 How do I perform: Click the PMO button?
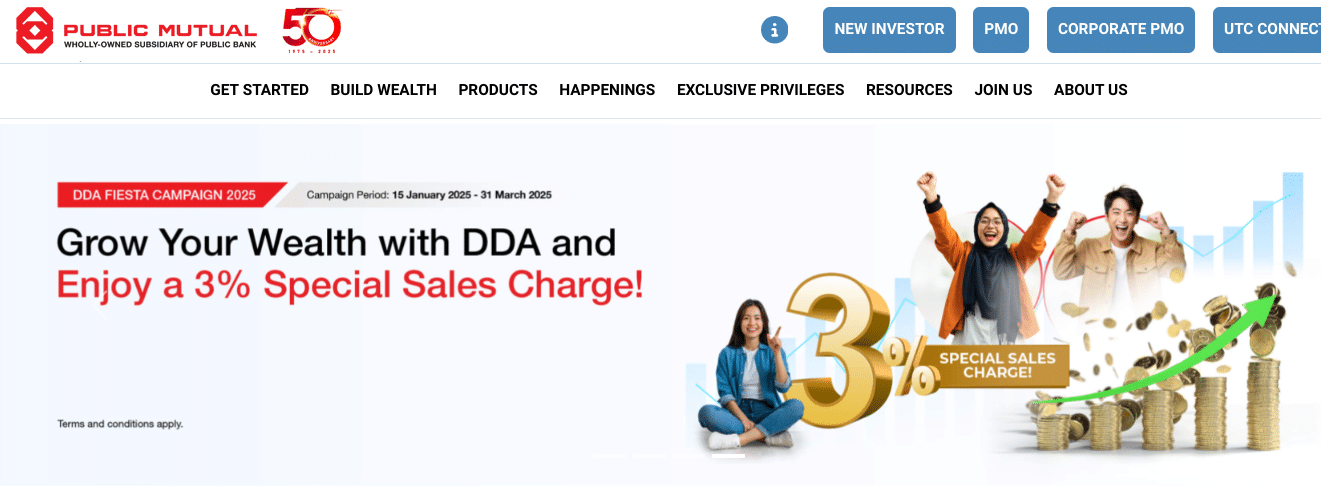pyautogui.click(x=1001, y=30)
